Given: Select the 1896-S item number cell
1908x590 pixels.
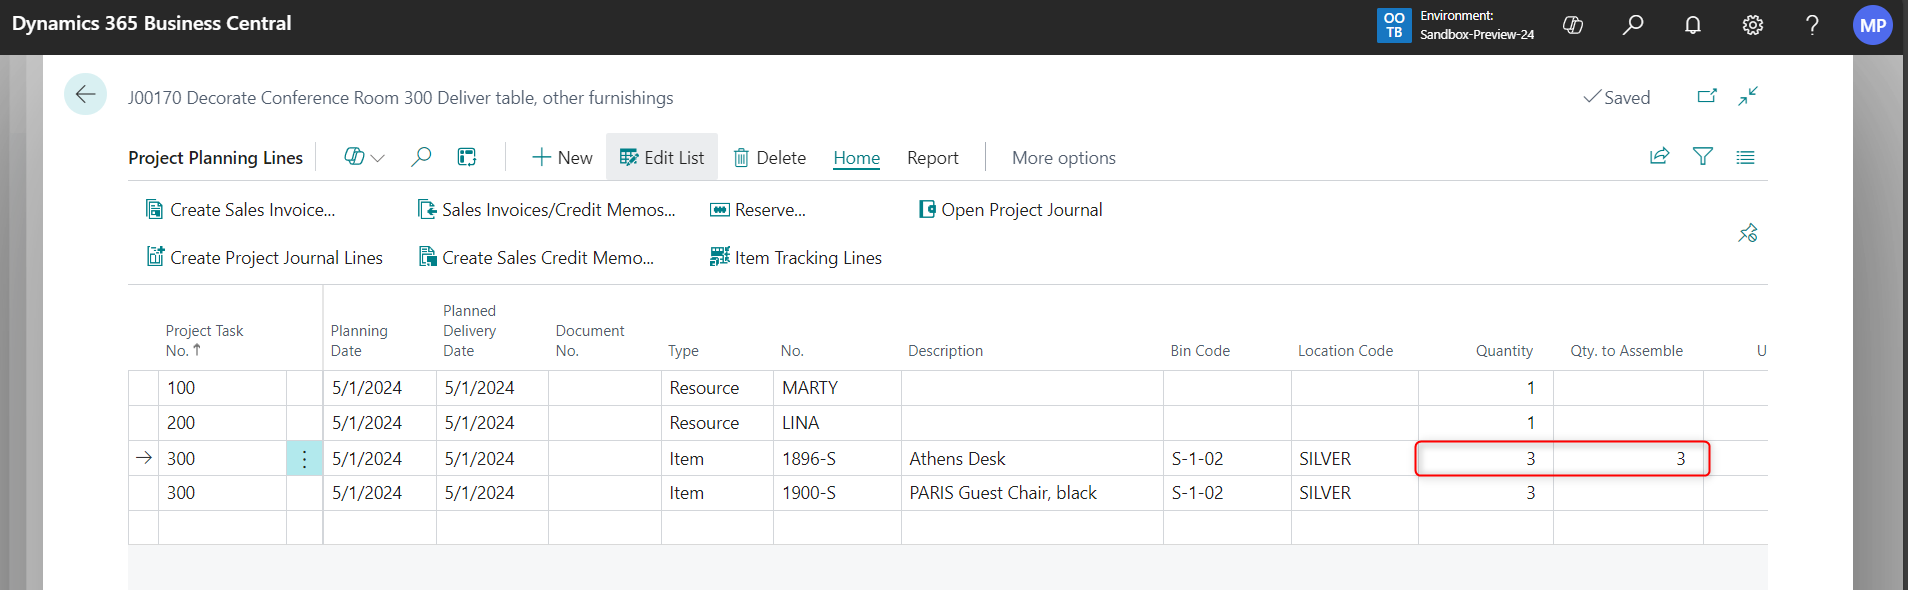Looking at the screenshot, I should tap(837, 459).
